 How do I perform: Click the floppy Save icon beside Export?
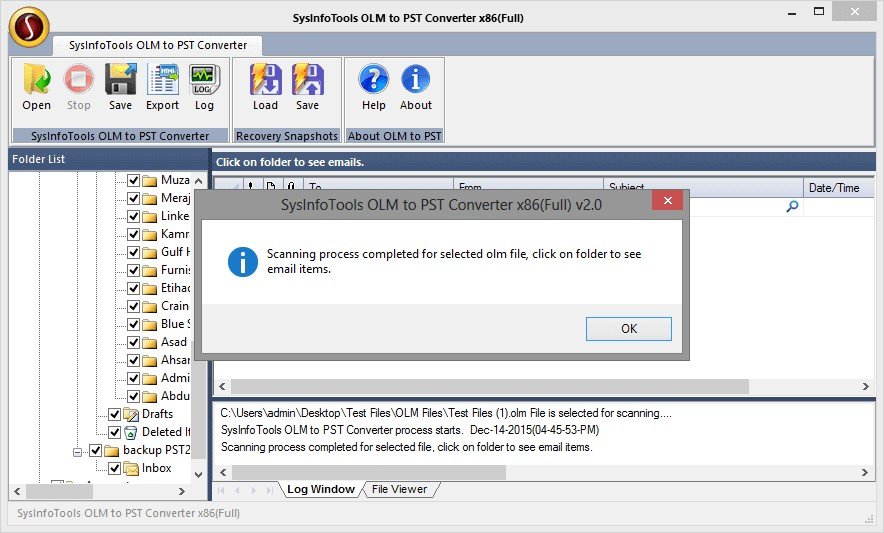[x=121, y=79]
